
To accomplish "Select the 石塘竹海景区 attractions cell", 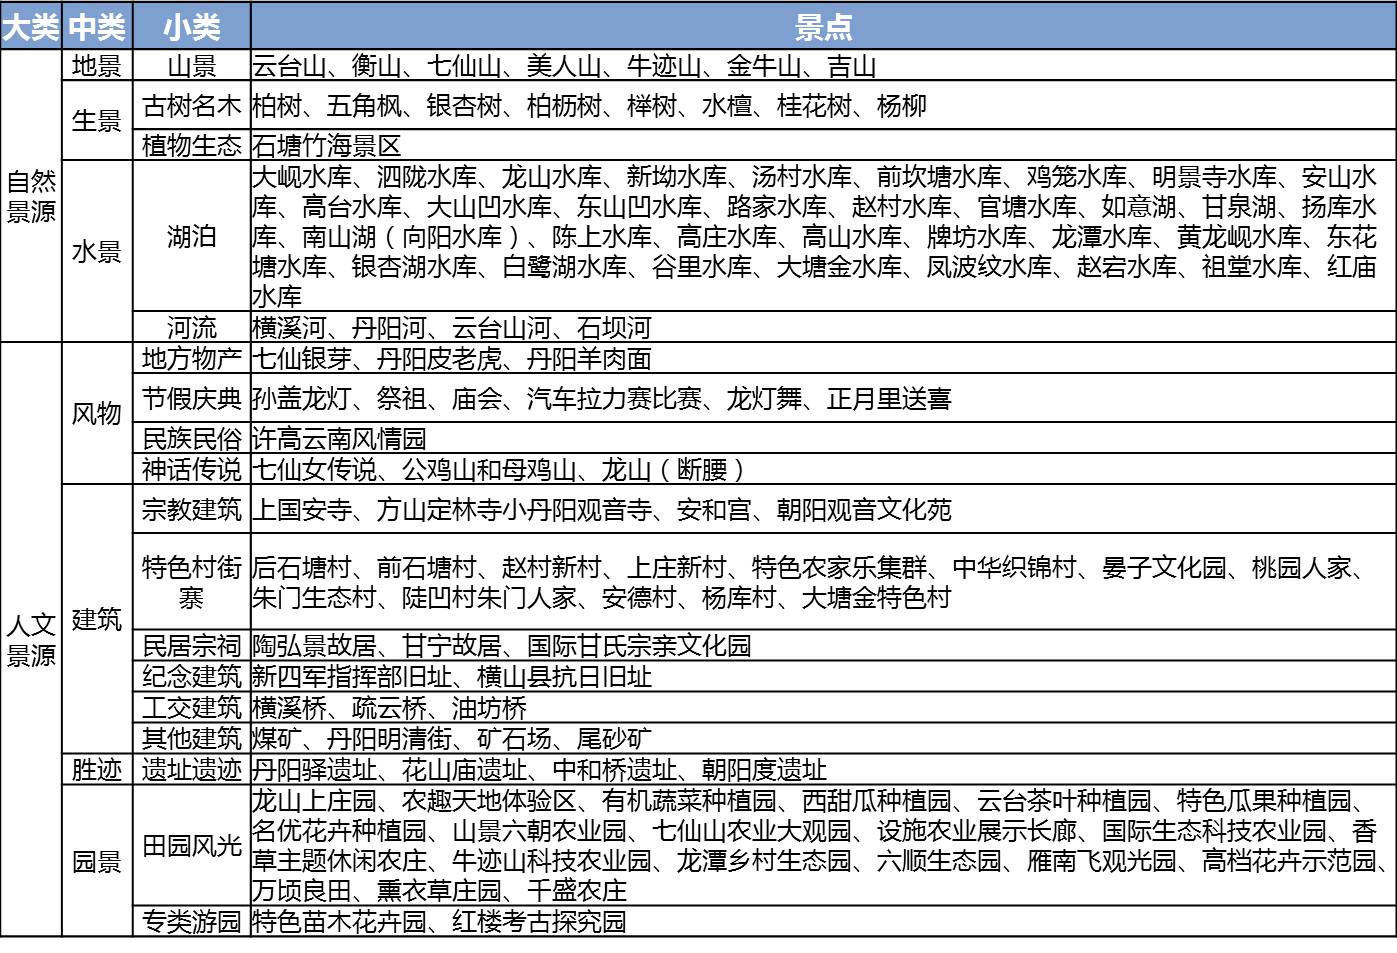I will pyautogui.click(x=327, y=145).
